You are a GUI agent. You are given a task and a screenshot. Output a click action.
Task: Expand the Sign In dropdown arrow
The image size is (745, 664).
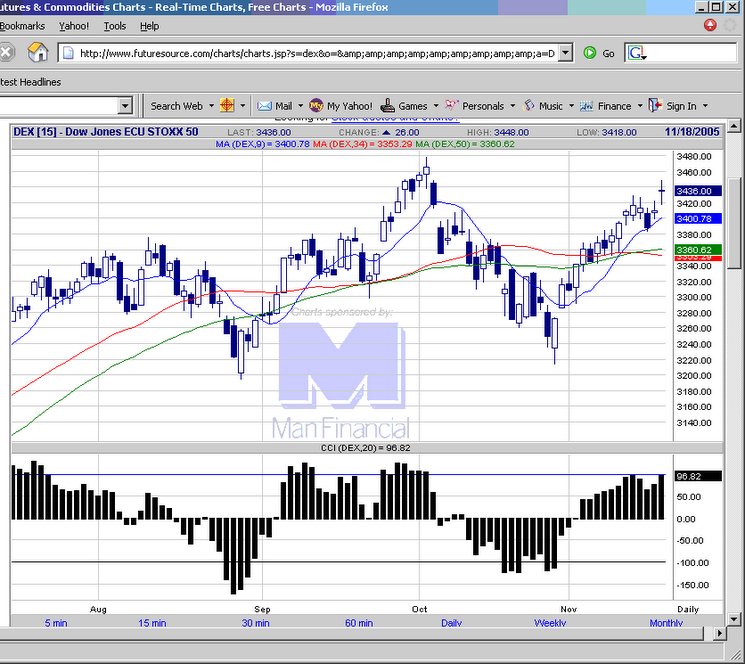tap(705, 106)
